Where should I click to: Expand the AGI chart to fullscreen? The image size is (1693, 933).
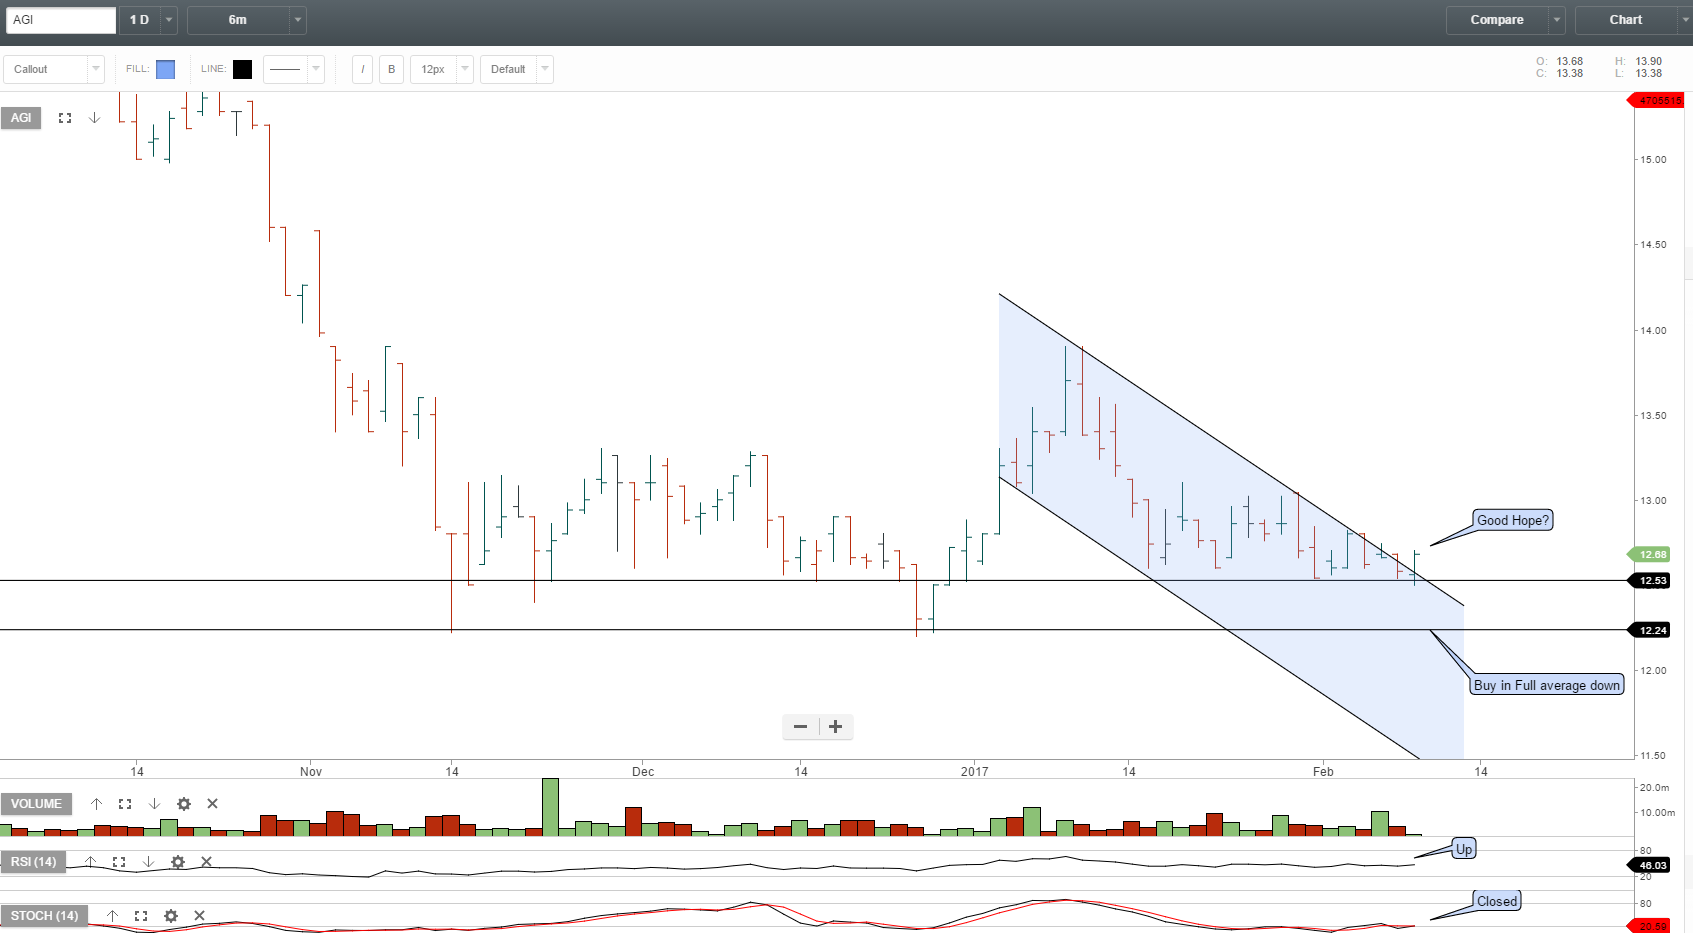[x=64, y=117]
